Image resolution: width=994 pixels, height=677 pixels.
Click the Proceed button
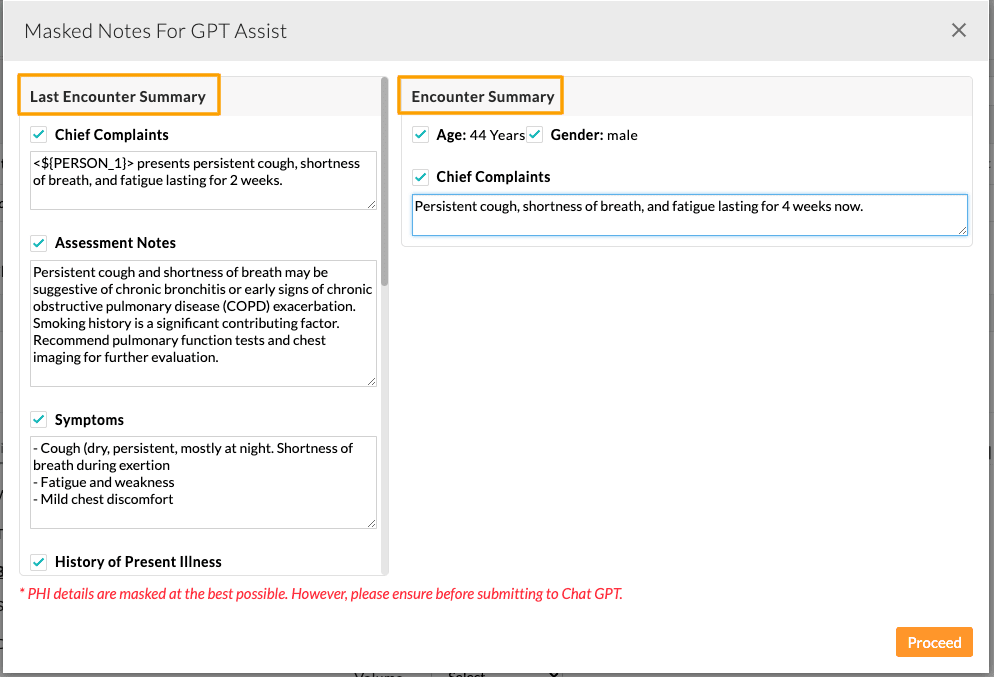934,642
